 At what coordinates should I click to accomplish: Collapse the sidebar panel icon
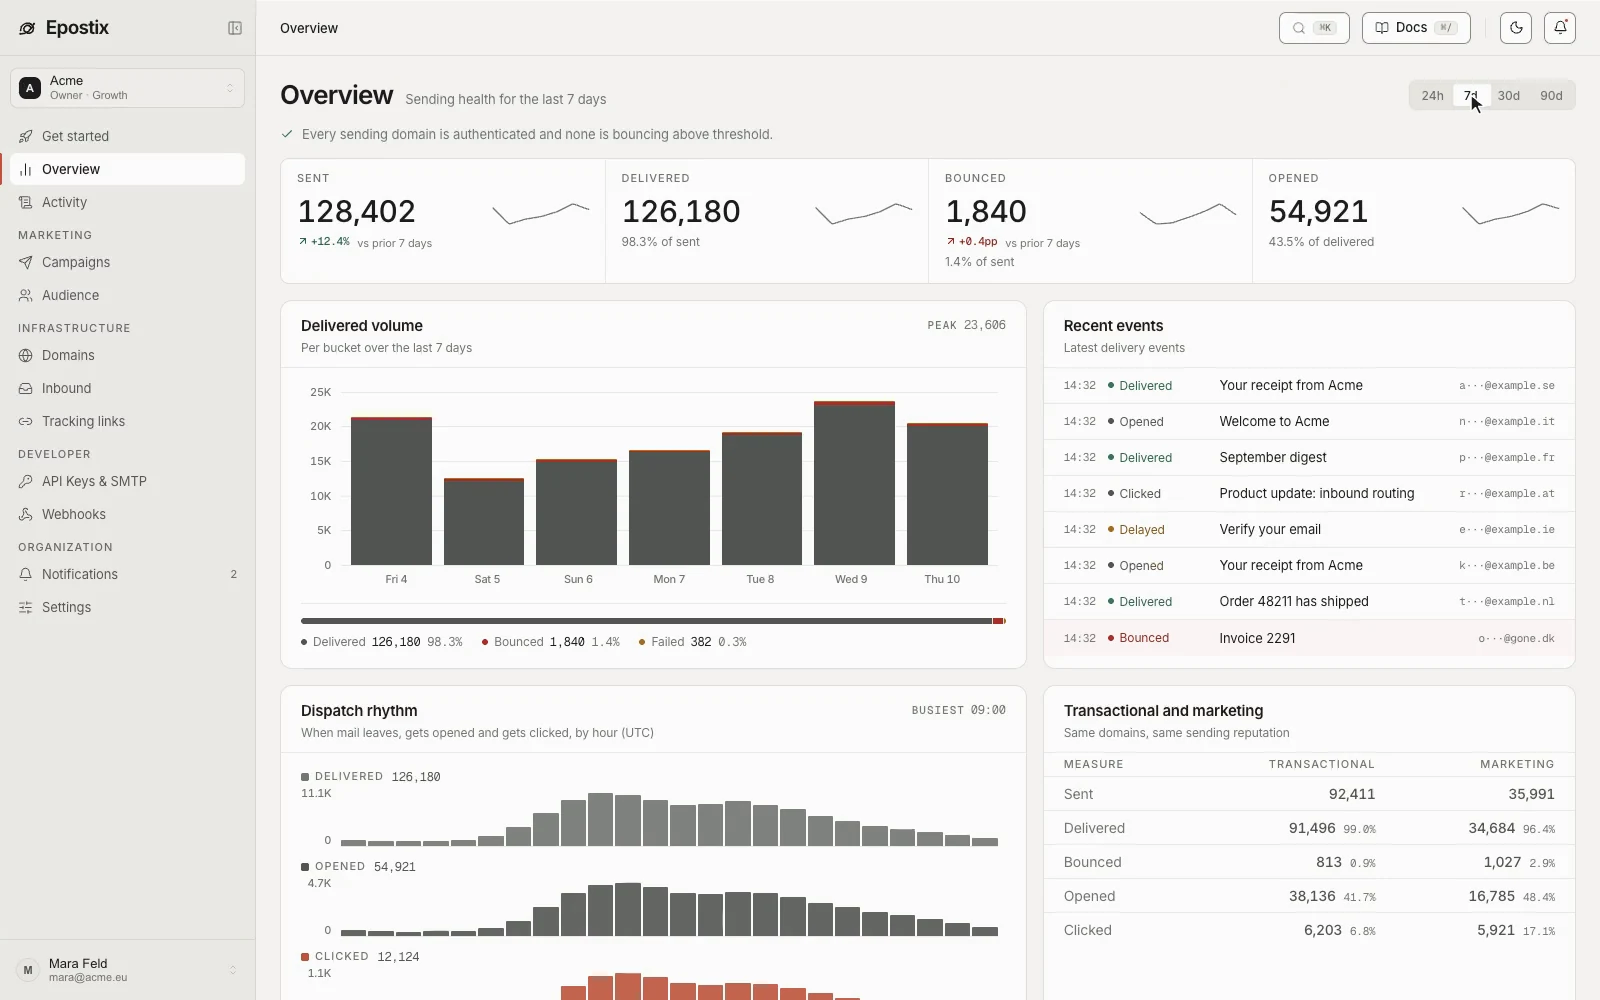click(235, 28)
